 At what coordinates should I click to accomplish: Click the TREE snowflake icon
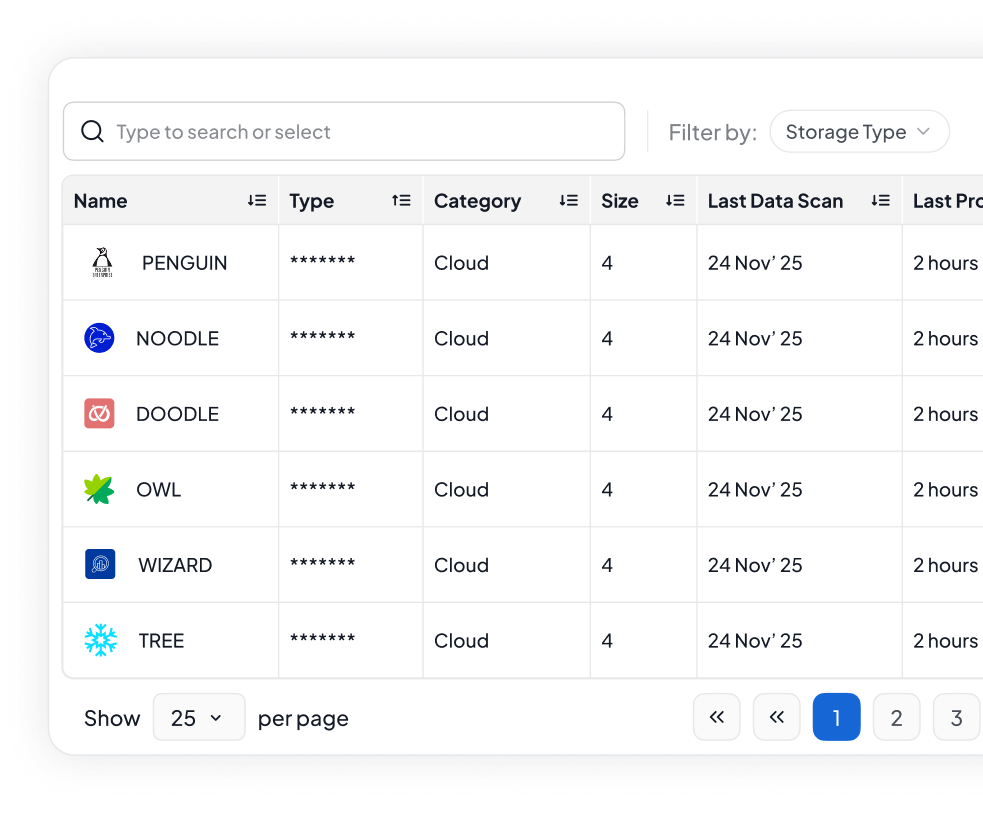[100, 640]
